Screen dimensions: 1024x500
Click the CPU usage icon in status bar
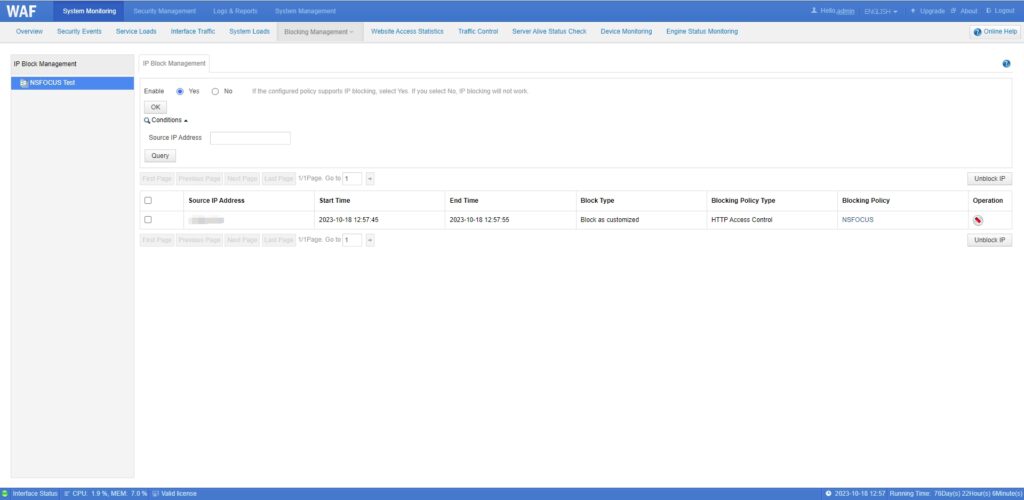[67, 493]
